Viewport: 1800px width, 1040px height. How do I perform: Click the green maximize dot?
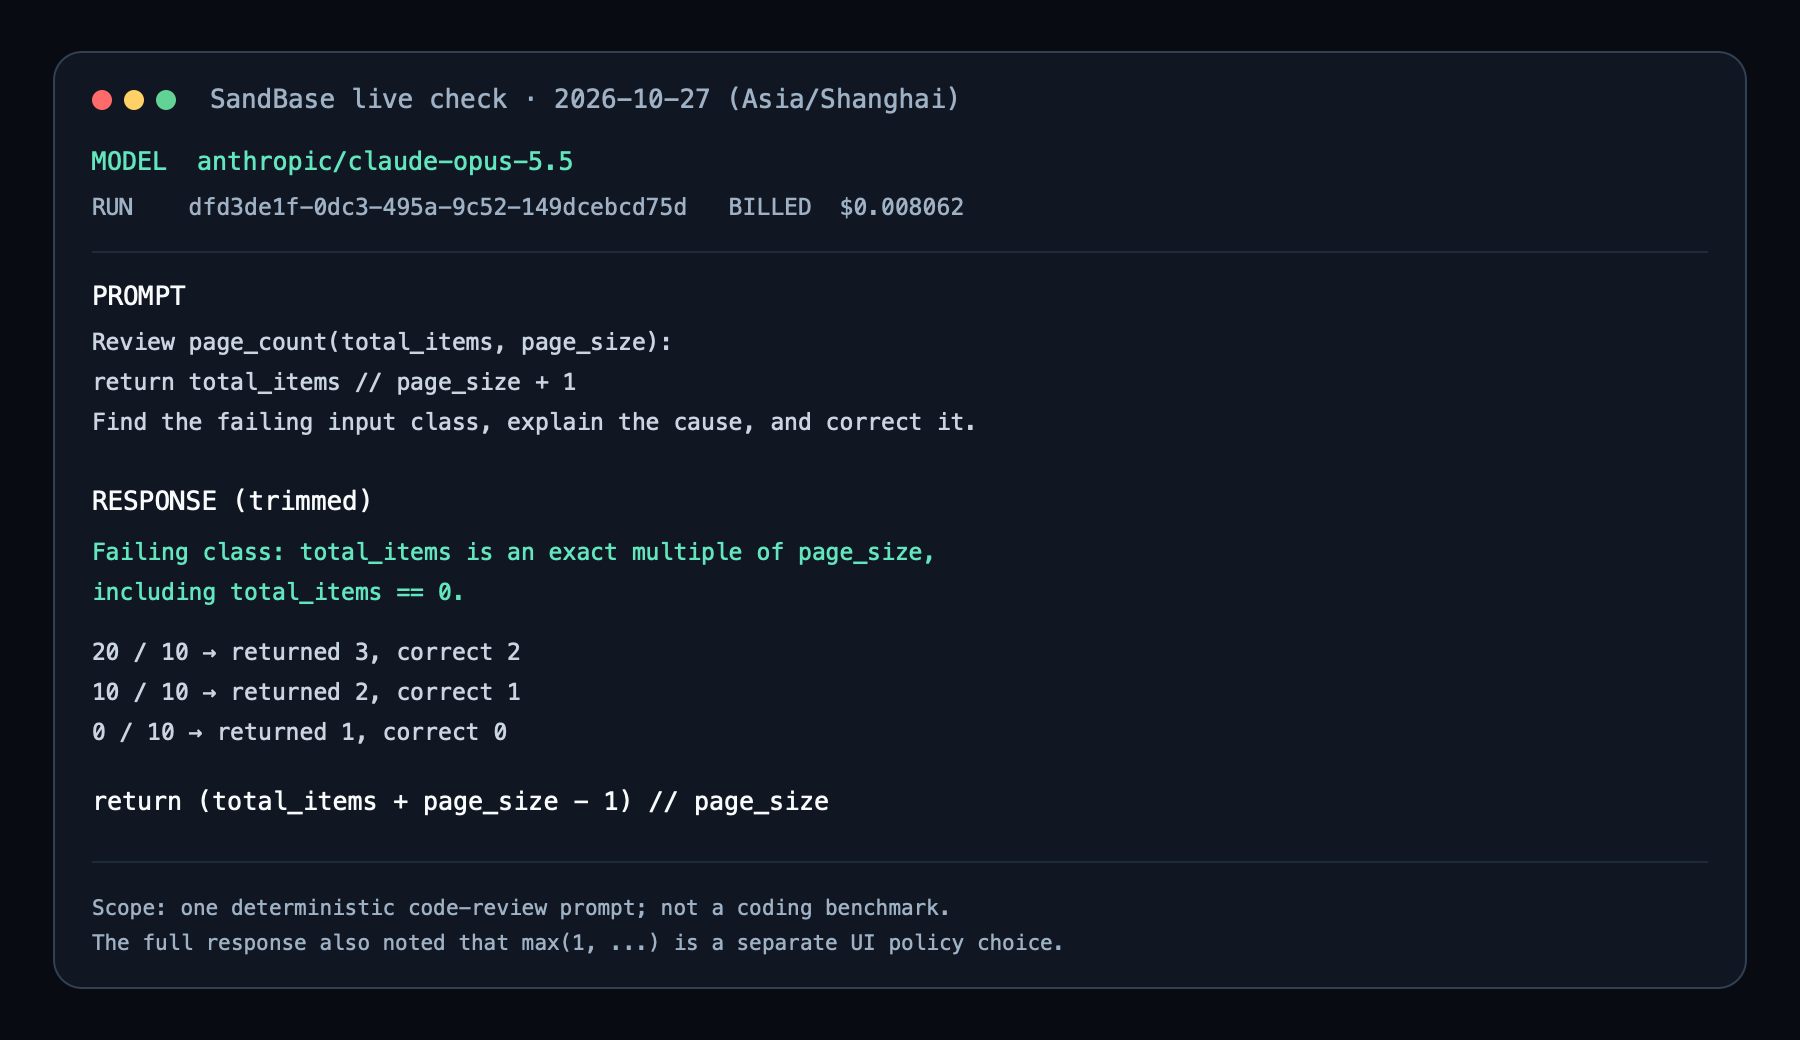click(x=166, y=100)
